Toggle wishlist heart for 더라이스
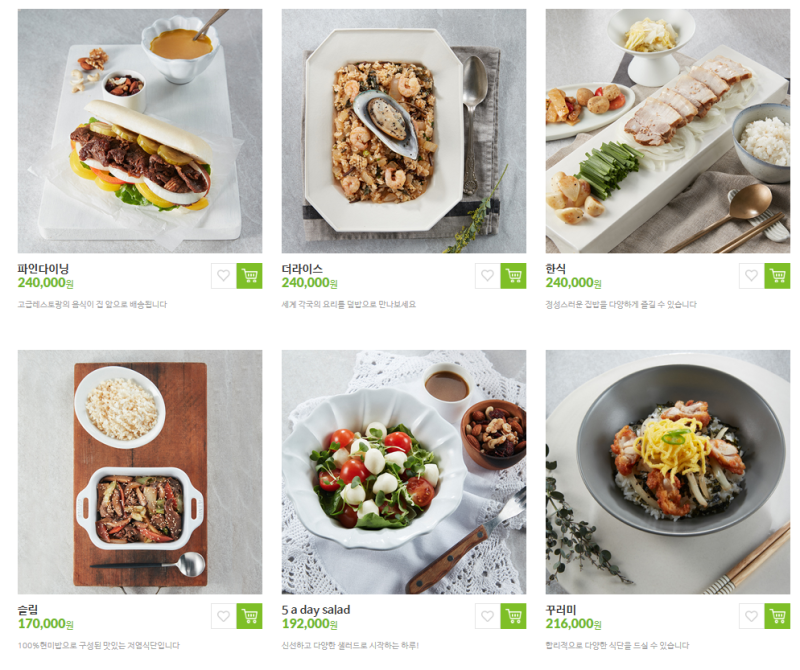This screenshot has width=800, height=670. [x=488, y=276]
